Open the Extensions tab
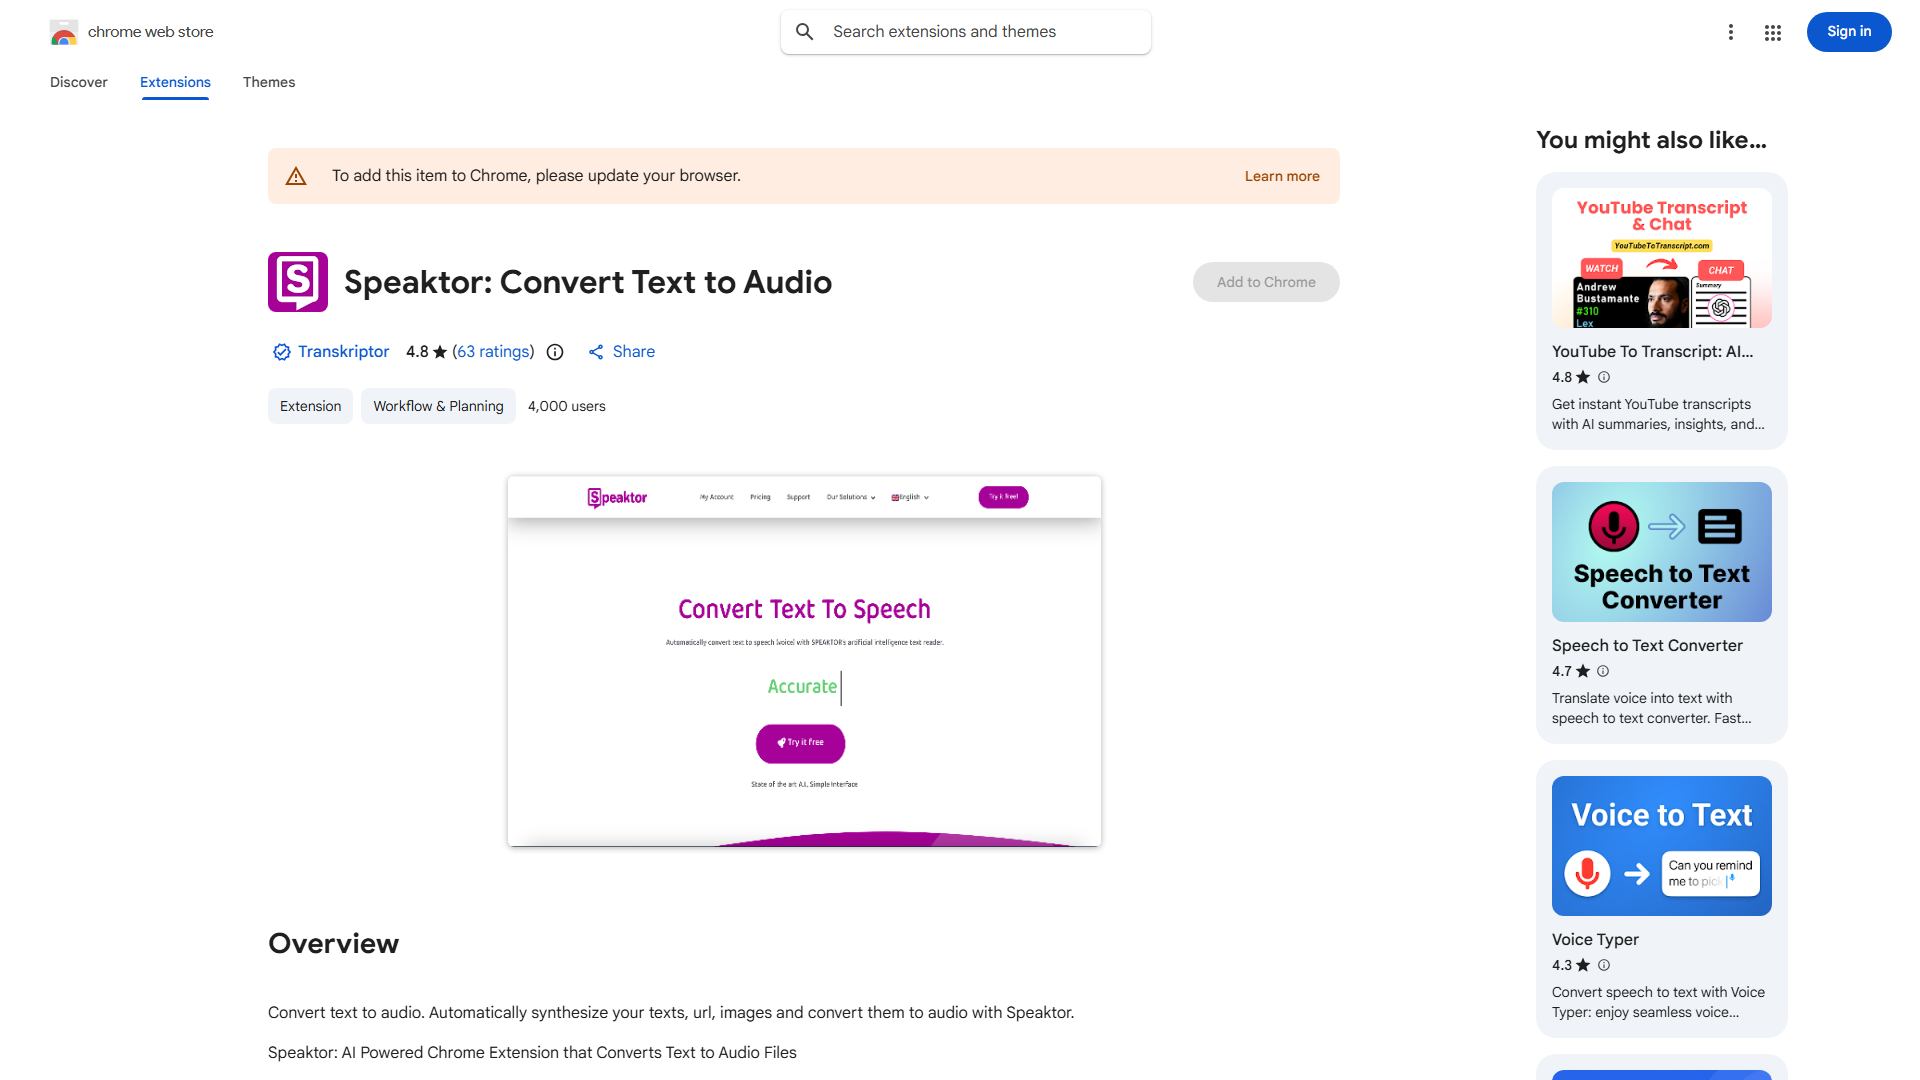Viewport: 1920px width, 1080px height. pos(175,82)
